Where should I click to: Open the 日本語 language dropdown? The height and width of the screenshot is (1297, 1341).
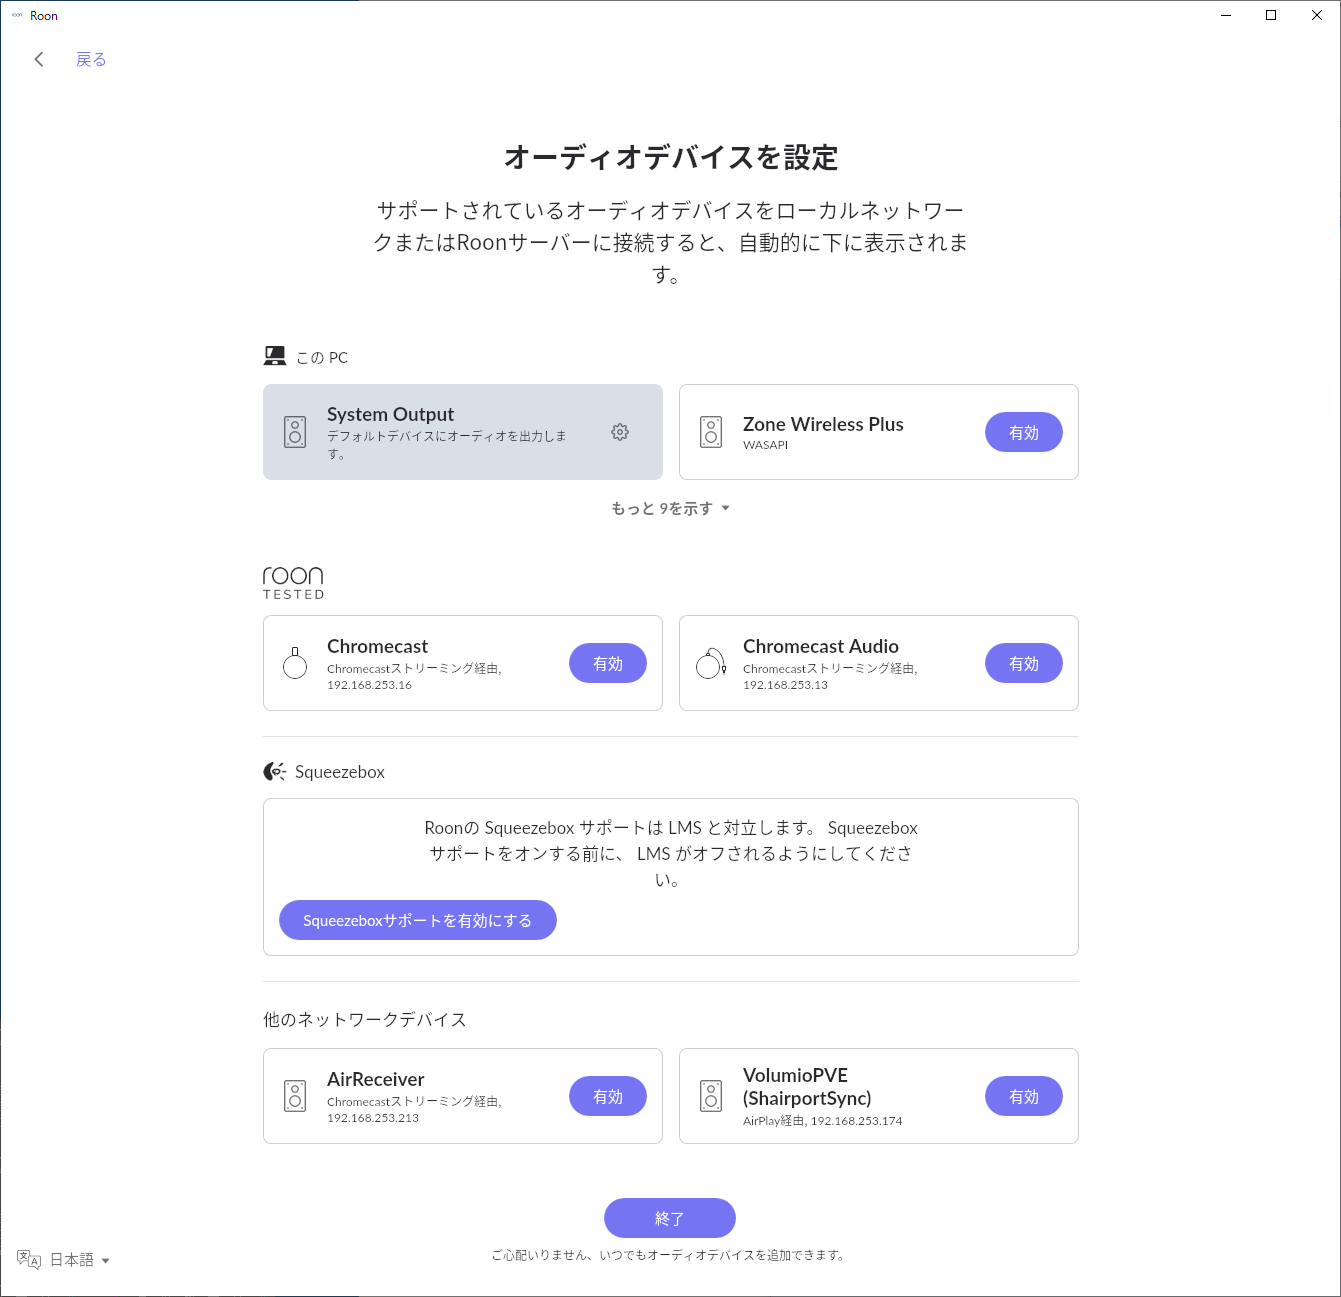coord(80,1260)
